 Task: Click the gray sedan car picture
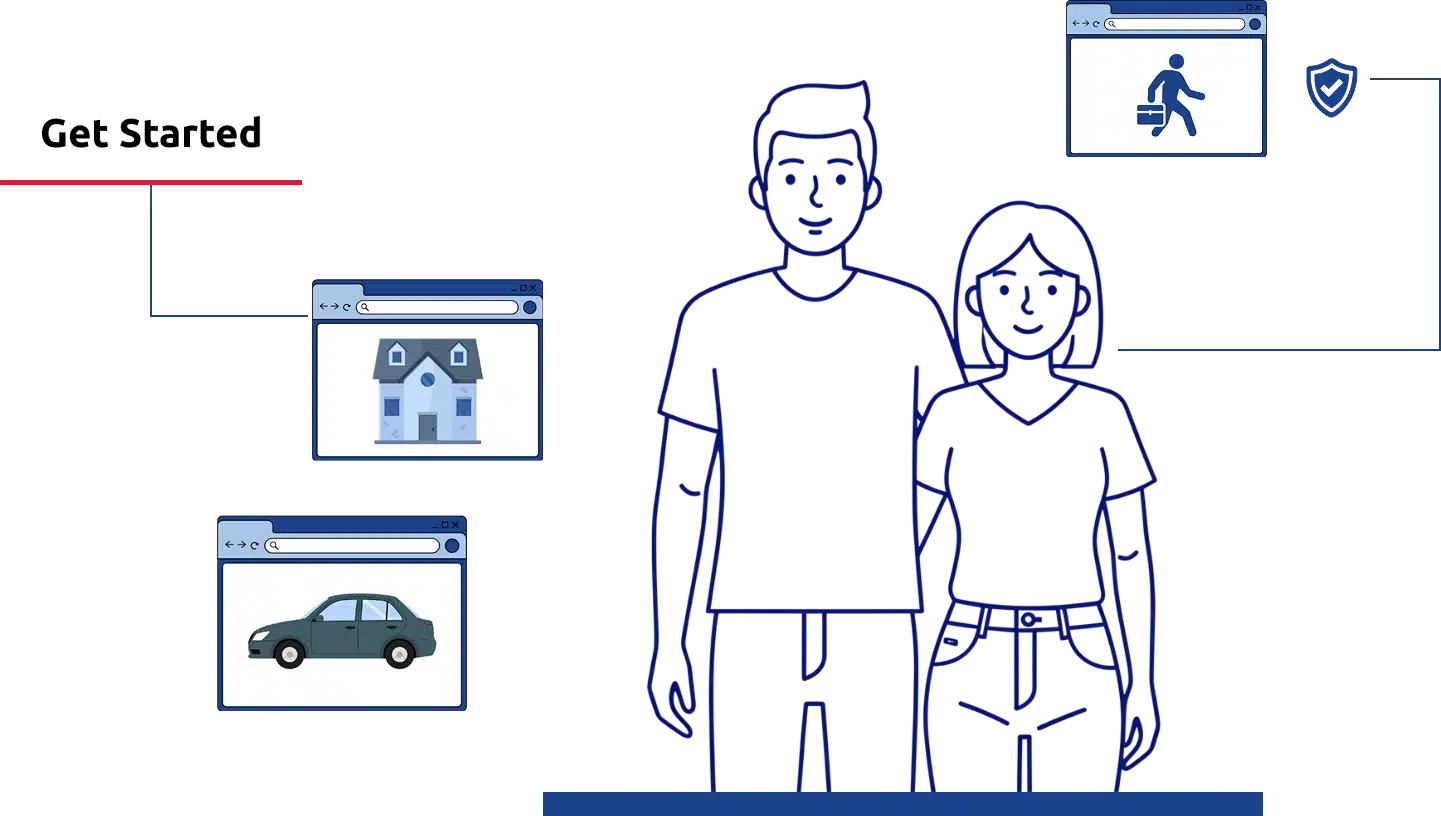click(x=342, y=630)
